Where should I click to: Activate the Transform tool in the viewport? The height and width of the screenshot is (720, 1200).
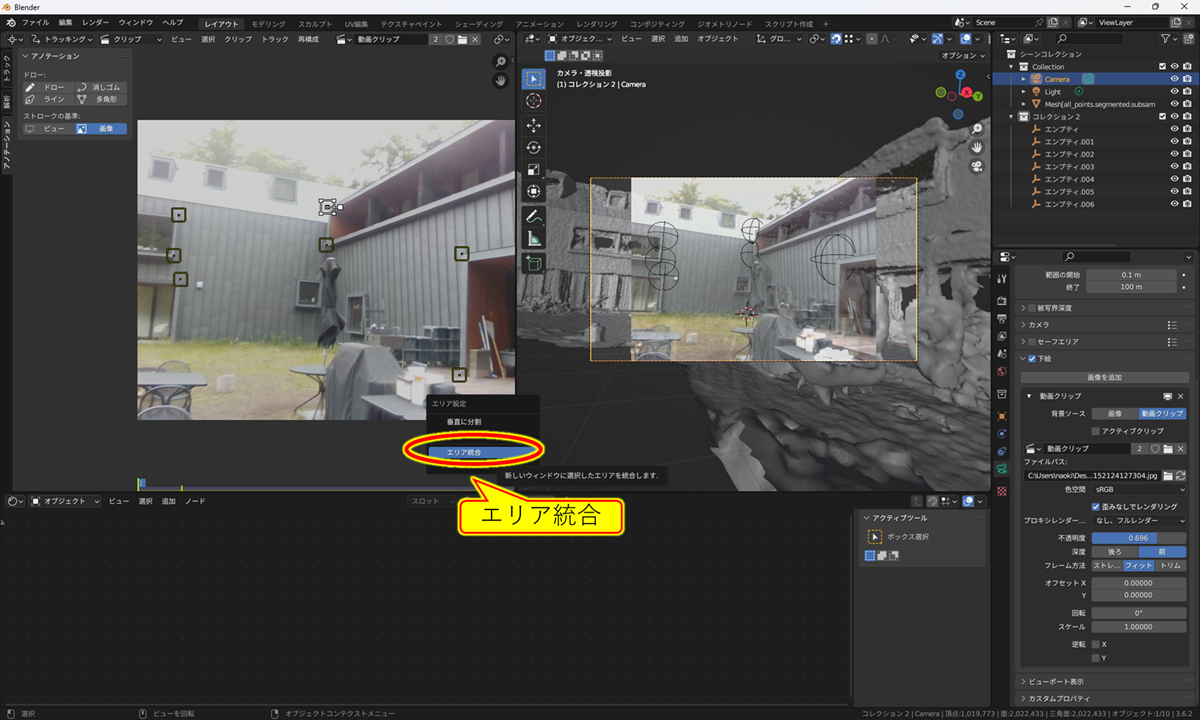coord(534,191)
